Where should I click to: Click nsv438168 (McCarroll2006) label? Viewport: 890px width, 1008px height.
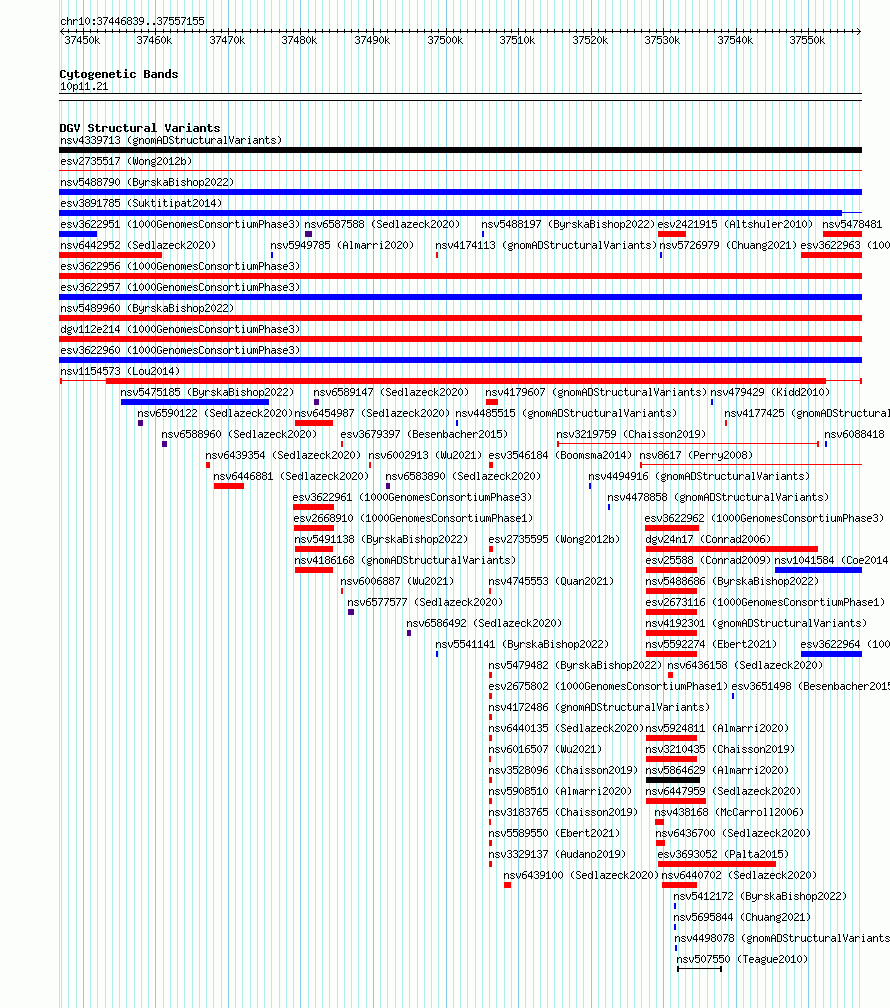point(729,813)
